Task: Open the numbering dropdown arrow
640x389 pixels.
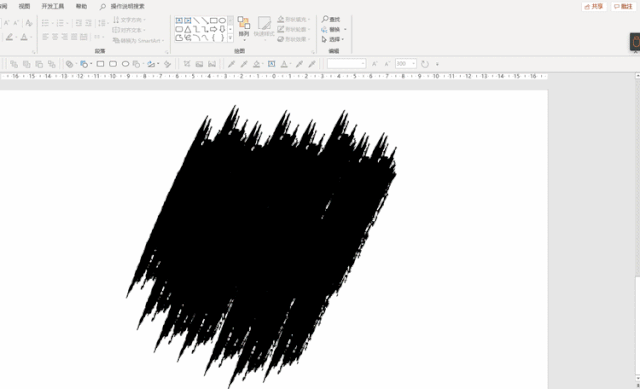Action: coord(68,23)
